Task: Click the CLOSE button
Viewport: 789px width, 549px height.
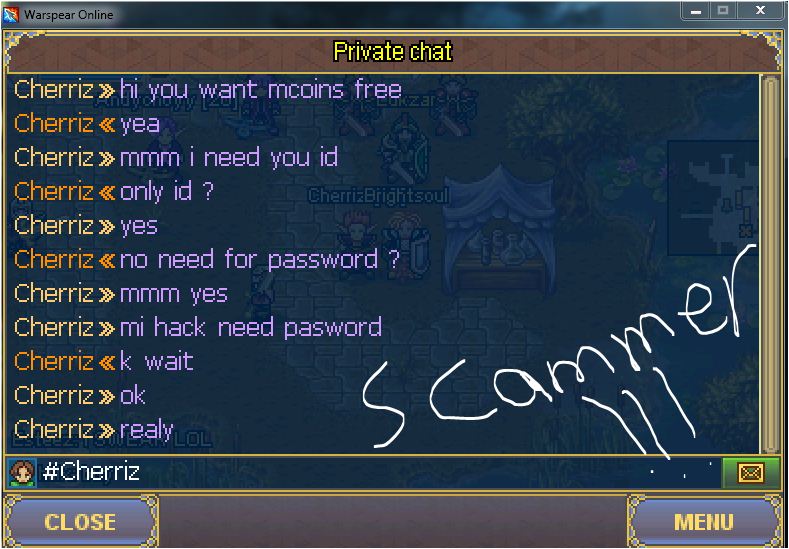Action: [x=80, y=521]
